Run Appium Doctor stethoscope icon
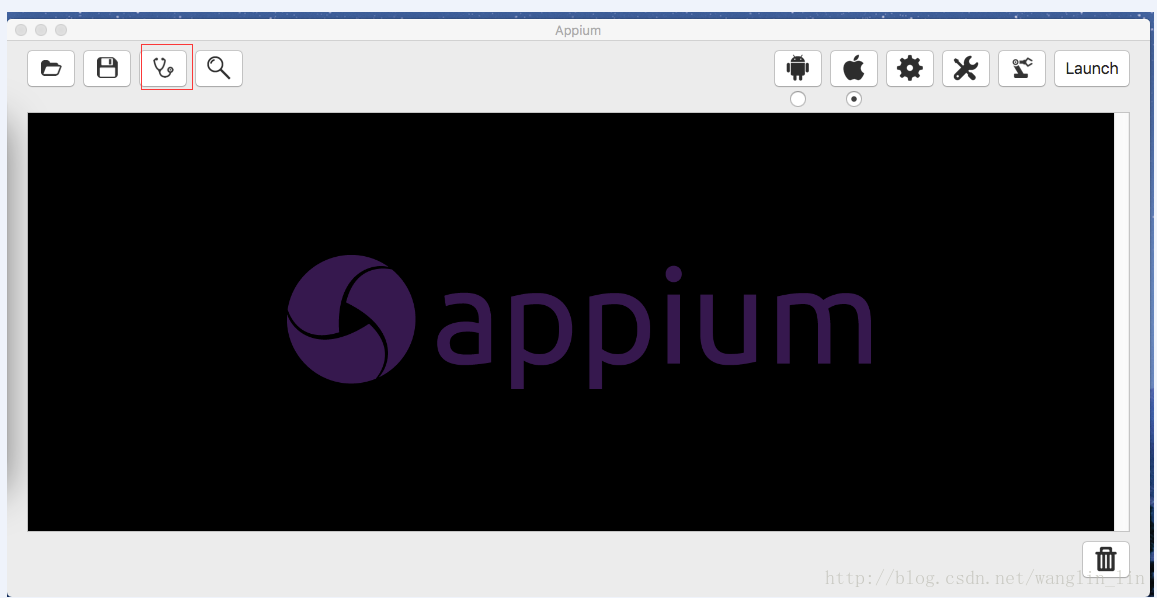The image size is (1157, 598). click(x=163, y=69)
